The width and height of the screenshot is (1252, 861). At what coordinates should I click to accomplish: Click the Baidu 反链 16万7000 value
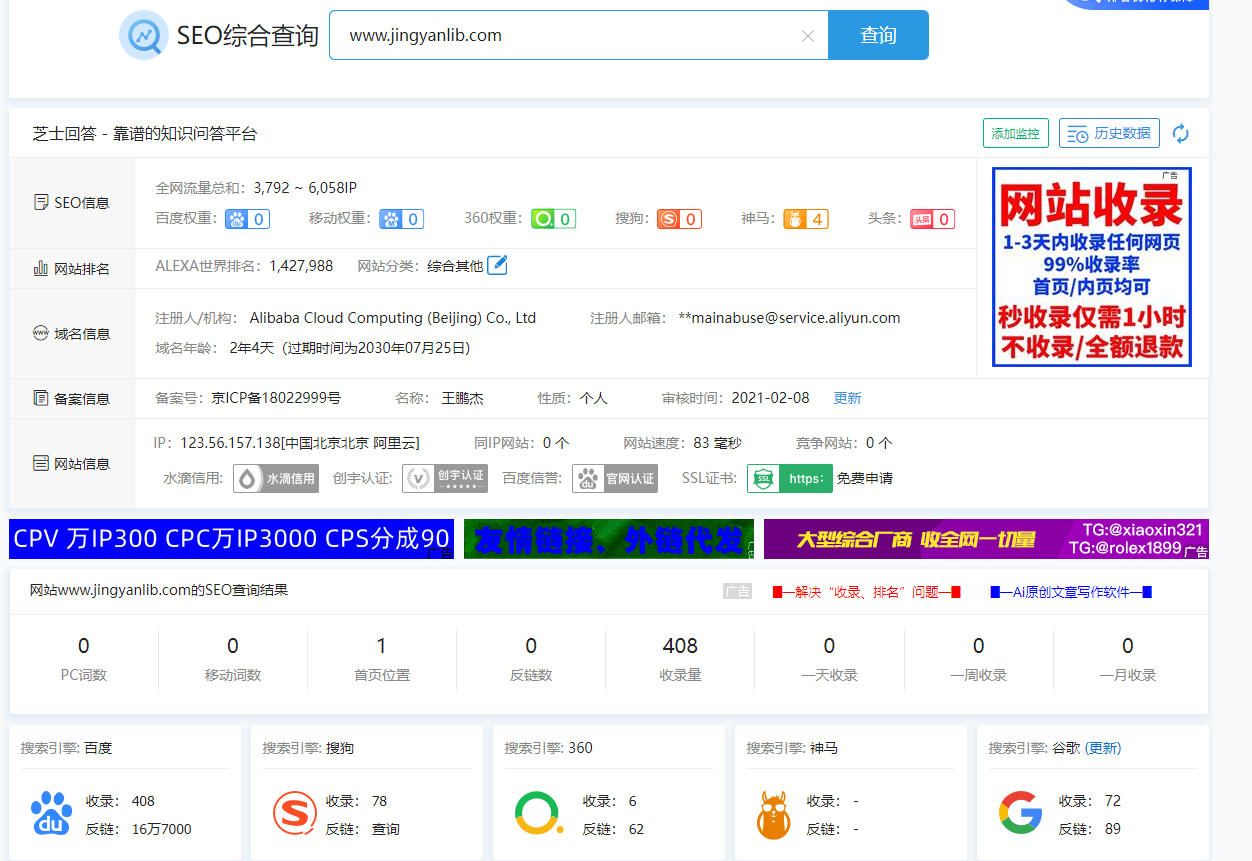(162, 829)
